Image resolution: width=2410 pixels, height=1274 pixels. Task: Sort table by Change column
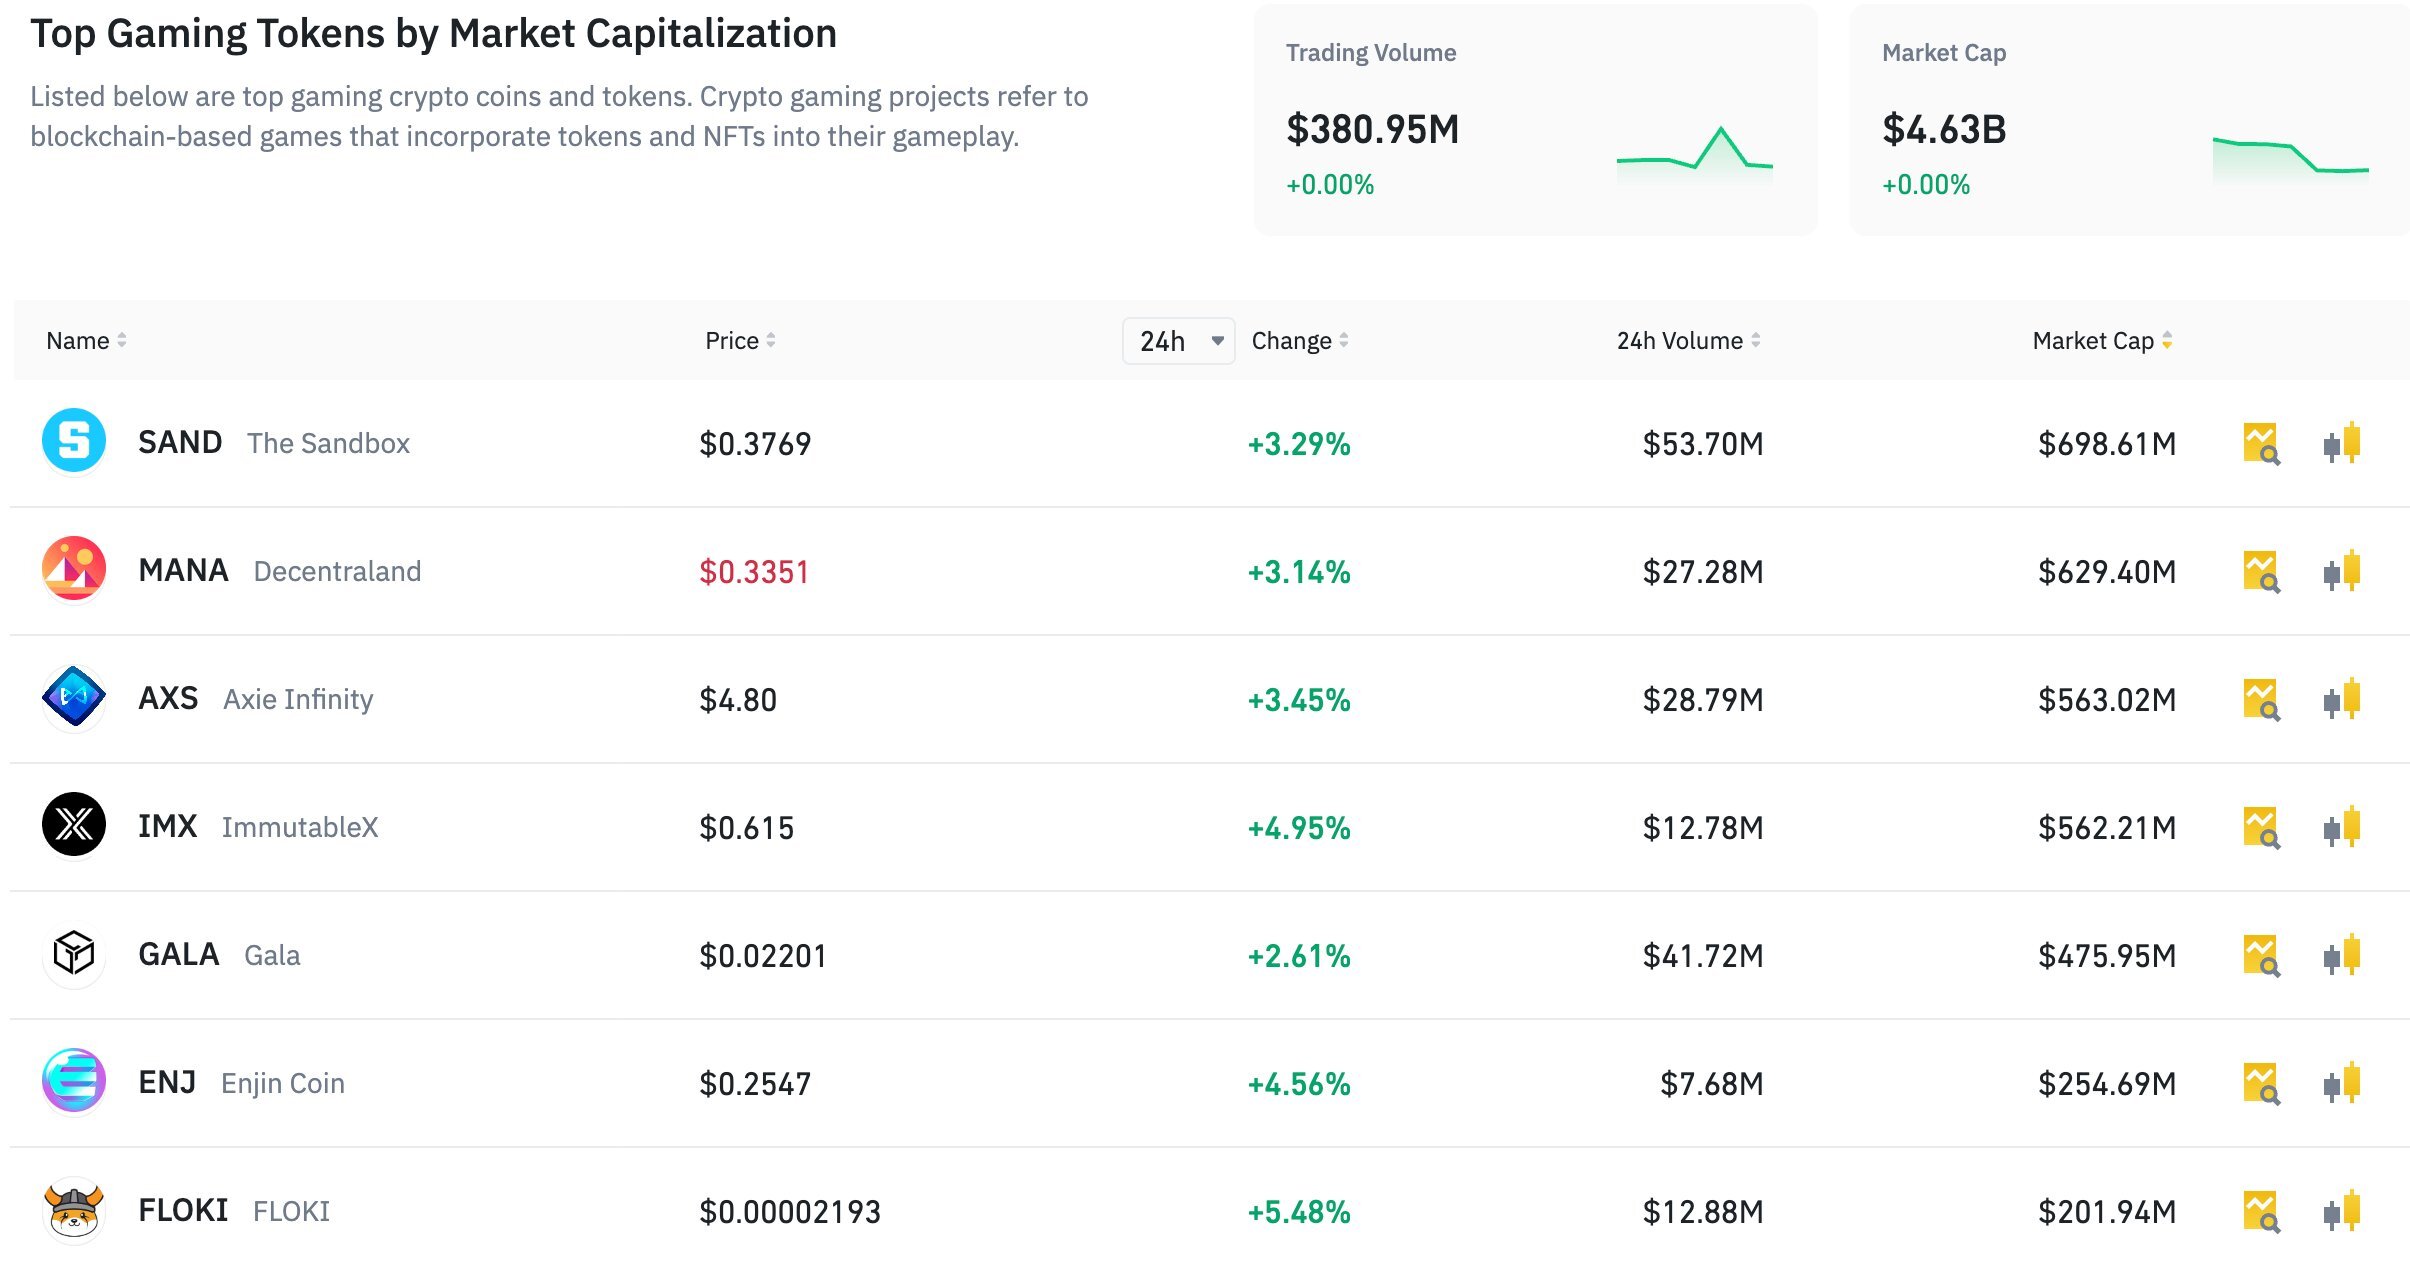pos(1300,341)
